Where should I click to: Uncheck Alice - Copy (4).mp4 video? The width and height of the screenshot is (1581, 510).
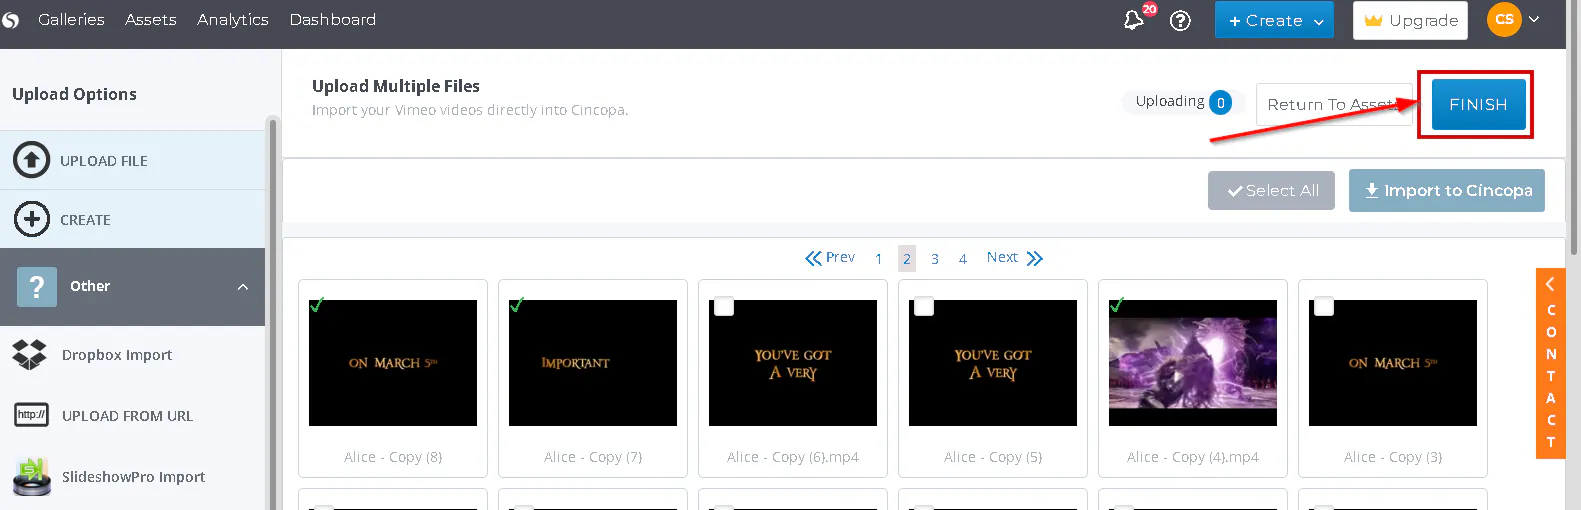click(1117, 304)
